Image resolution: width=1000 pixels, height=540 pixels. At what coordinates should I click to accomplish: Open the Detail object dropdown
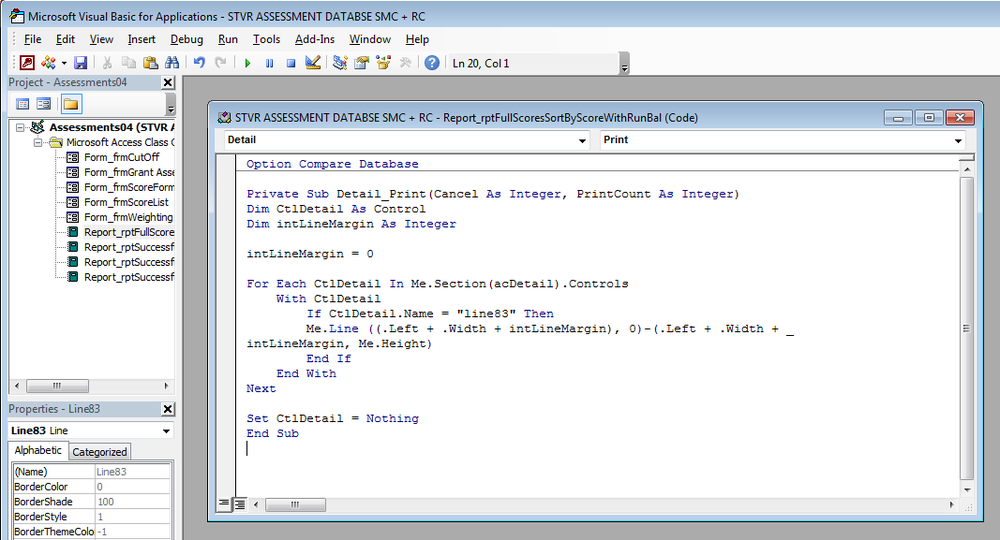pos(582,140)
